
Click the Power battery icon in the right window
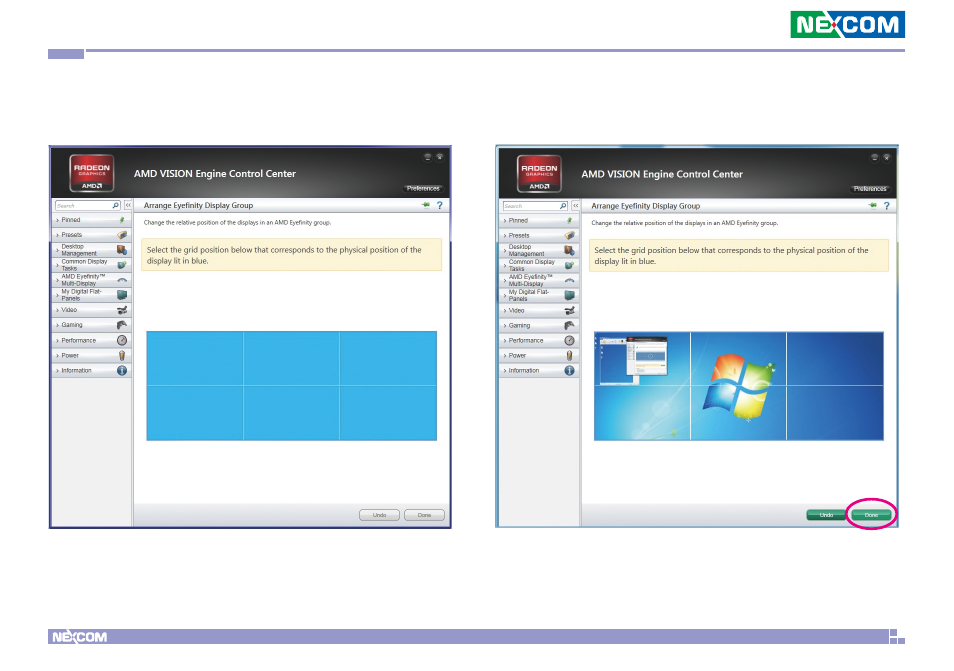tap(569, 355)
